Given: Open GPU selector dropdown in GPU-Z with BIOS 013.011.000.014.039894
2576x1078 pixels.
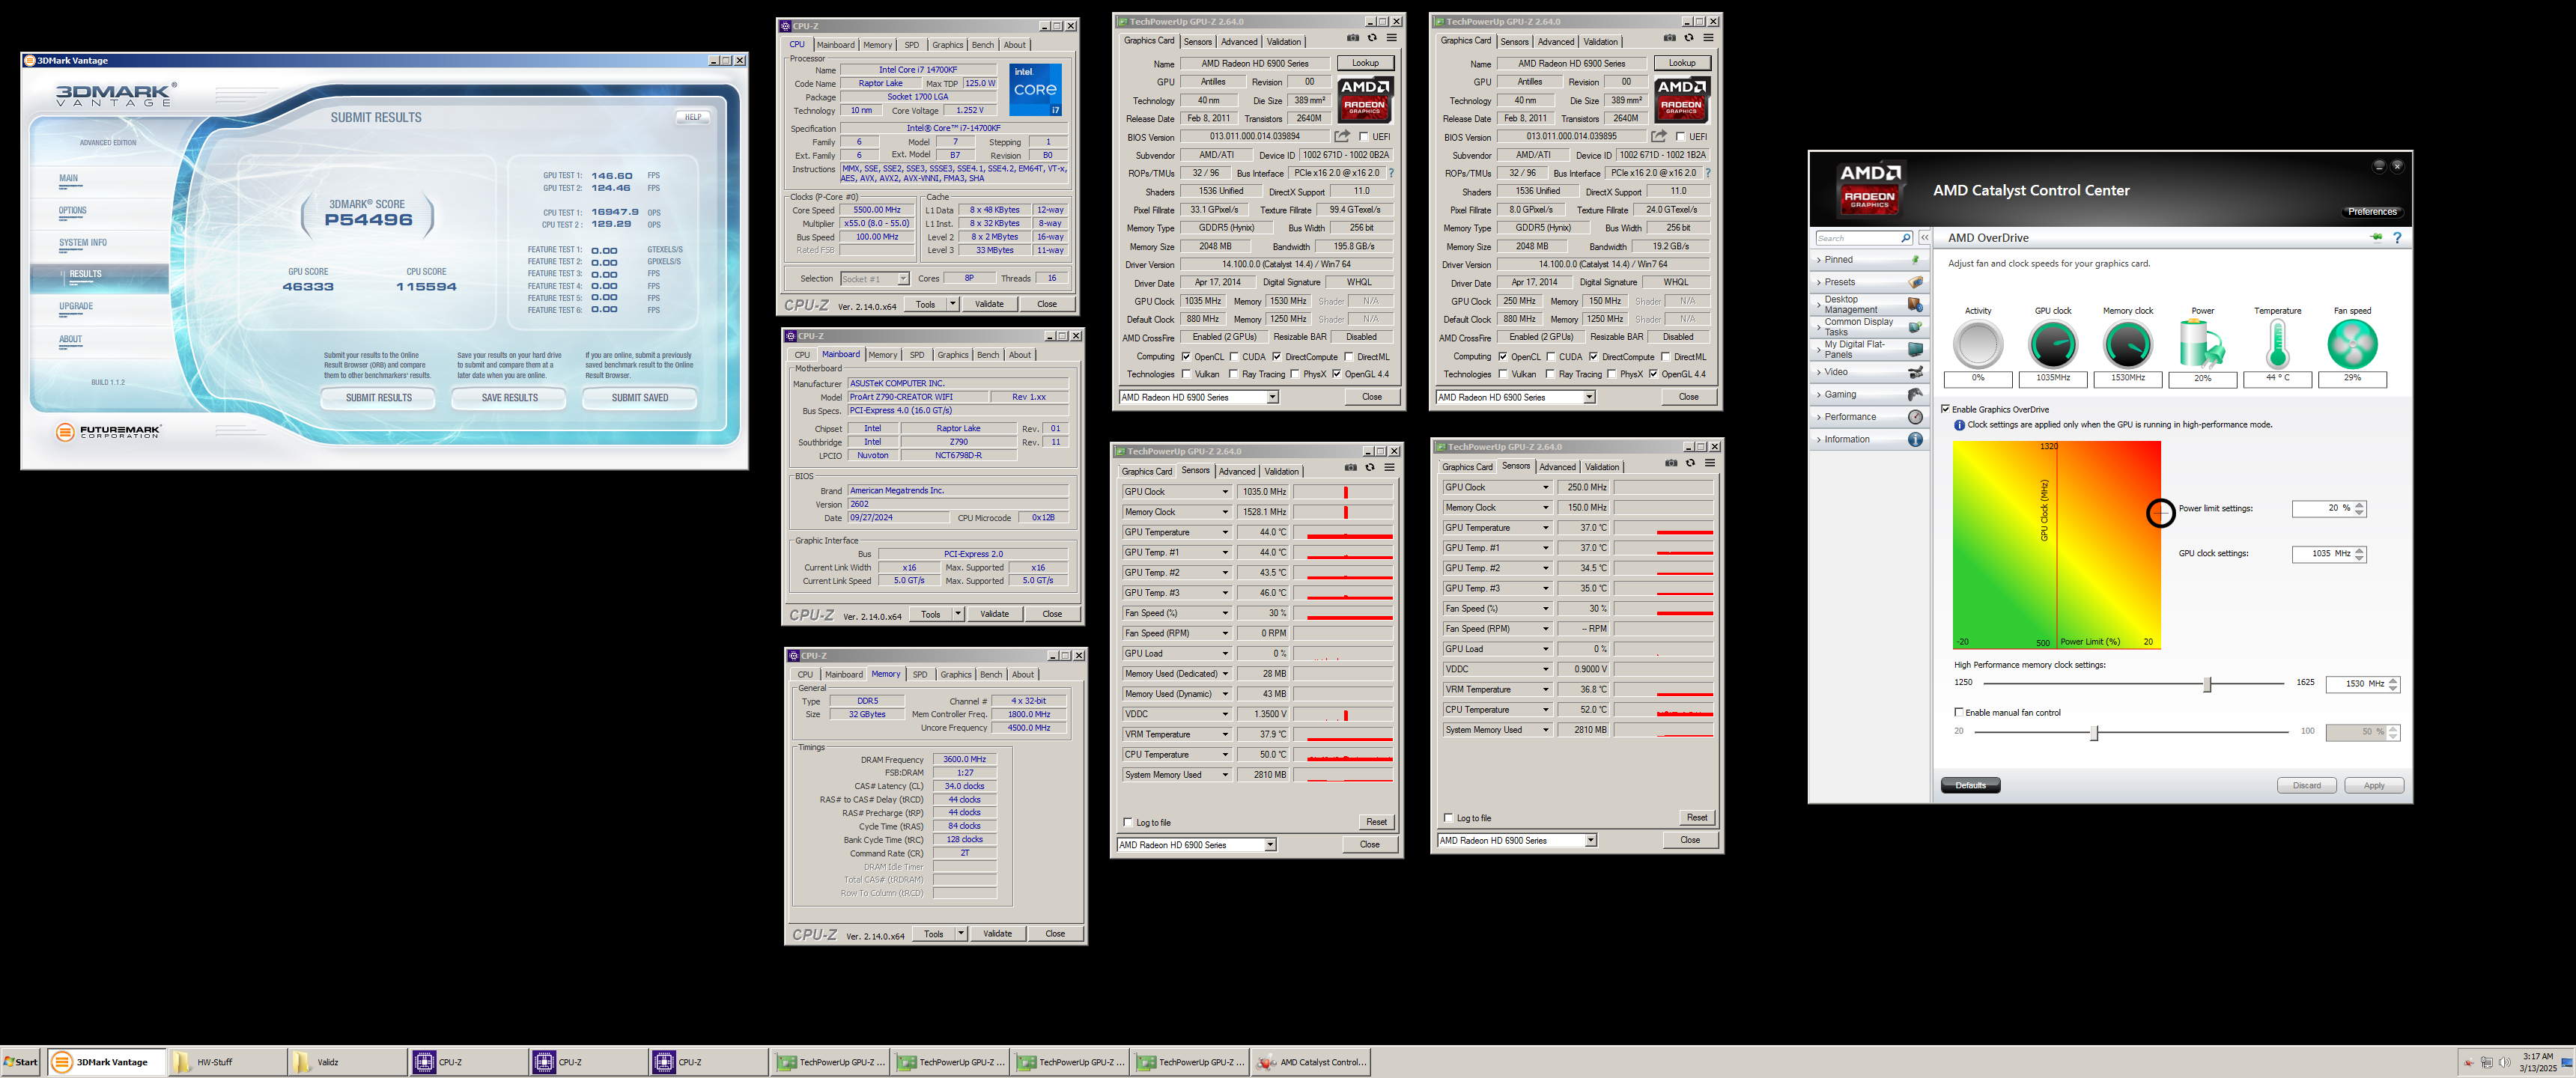Looking at the screenshot, I should [x=1273, y=397].
